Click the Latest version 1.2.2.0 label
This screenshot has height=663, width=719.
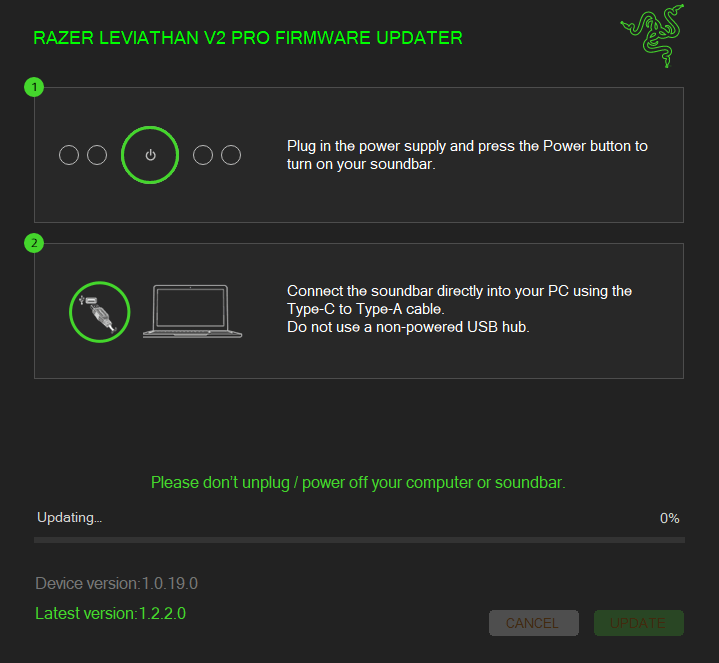tap(111, 613)
